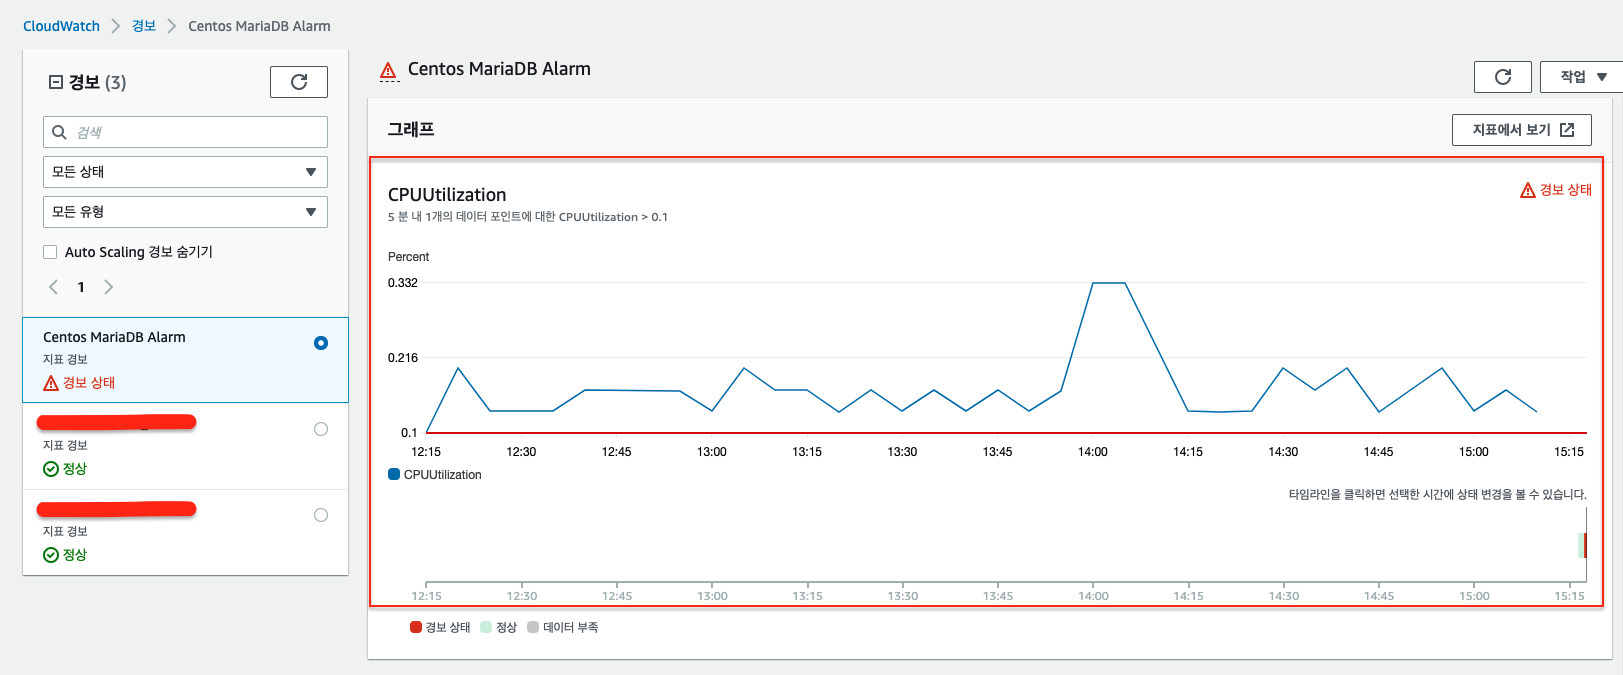Refresh the Centos MariaDB Alarm detail
Viewport: 1623px width, 675px height.
coord(1502,77)
